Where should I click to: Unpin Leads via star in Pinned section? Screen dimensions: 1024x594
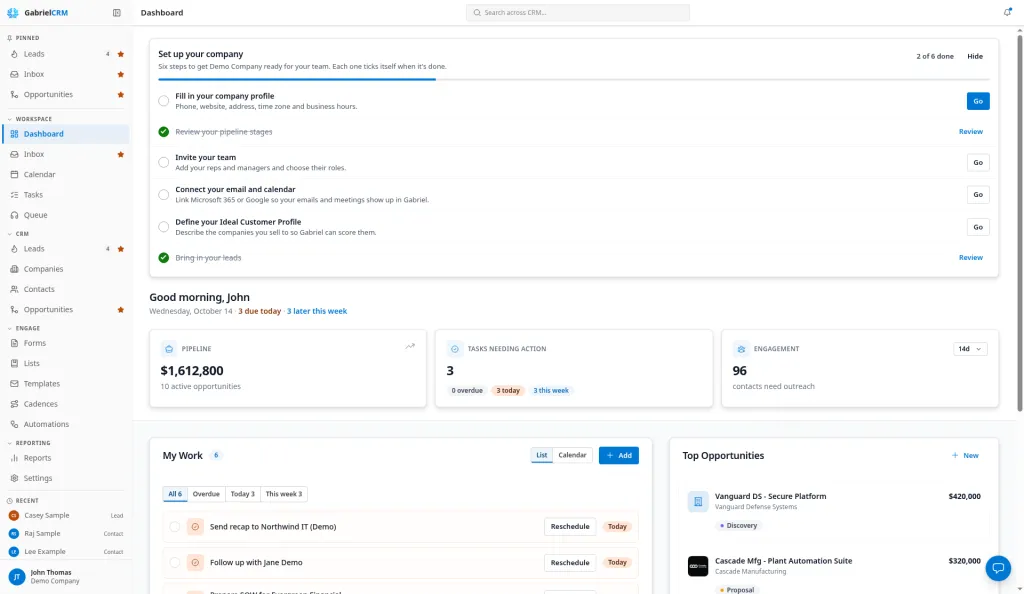coord(121,54)
